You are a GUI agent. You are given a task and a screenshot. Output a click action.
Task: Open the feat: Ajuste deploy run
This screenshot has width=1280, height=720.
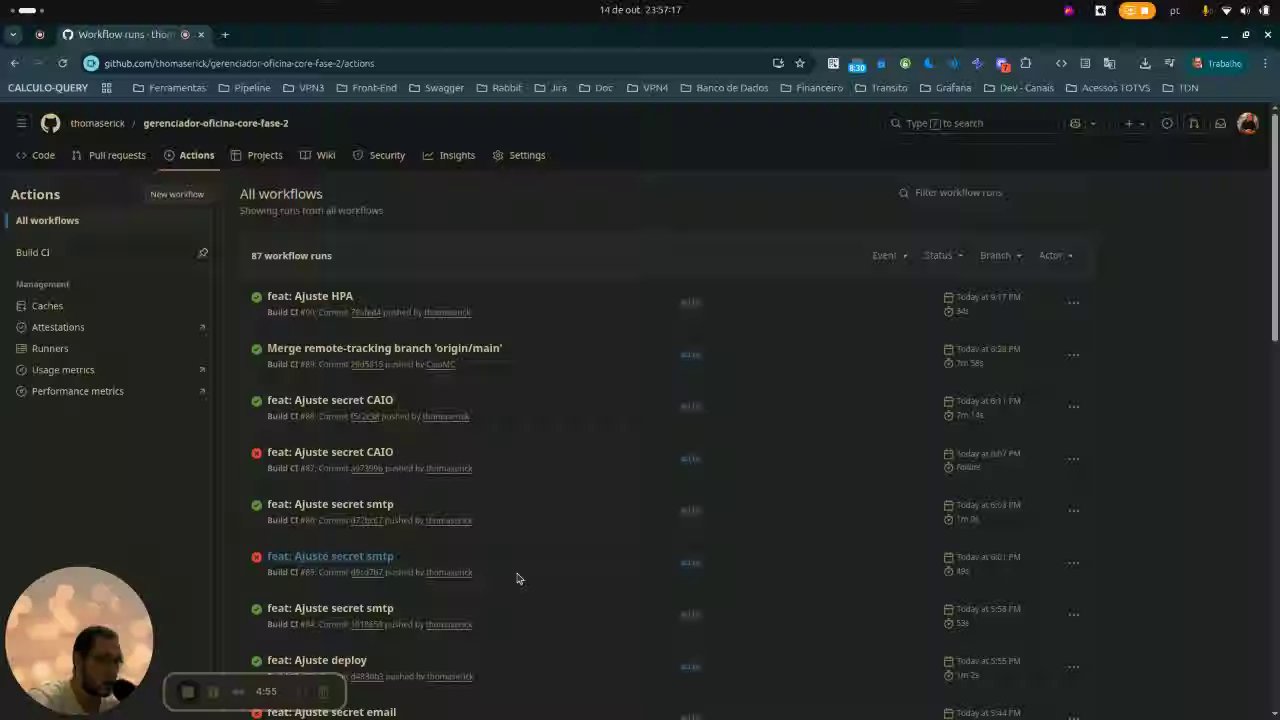click(317, 660)
